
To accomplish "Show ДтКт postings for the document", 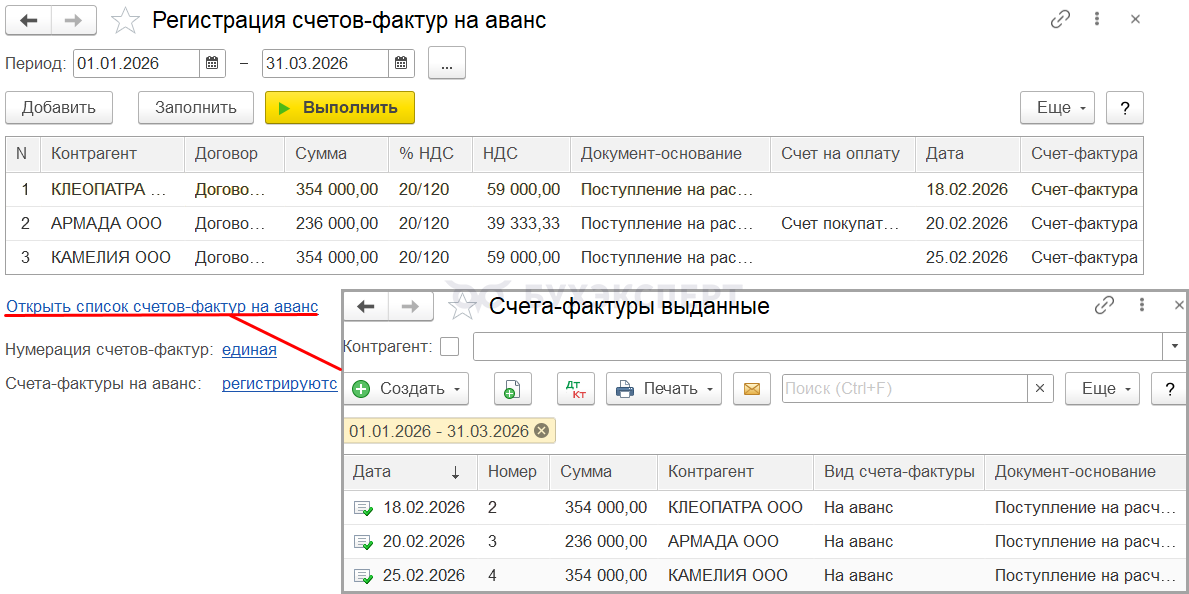I will 576,389.
